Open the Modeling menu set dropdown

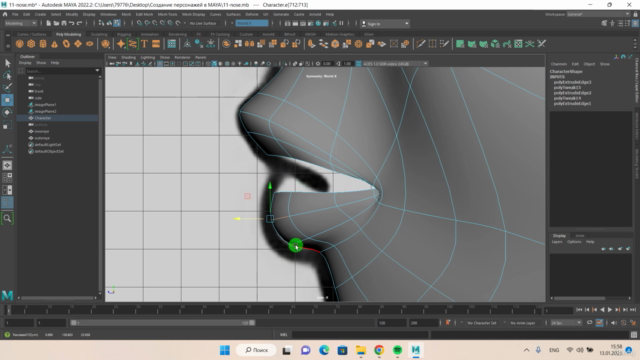[x=20, y=23]
